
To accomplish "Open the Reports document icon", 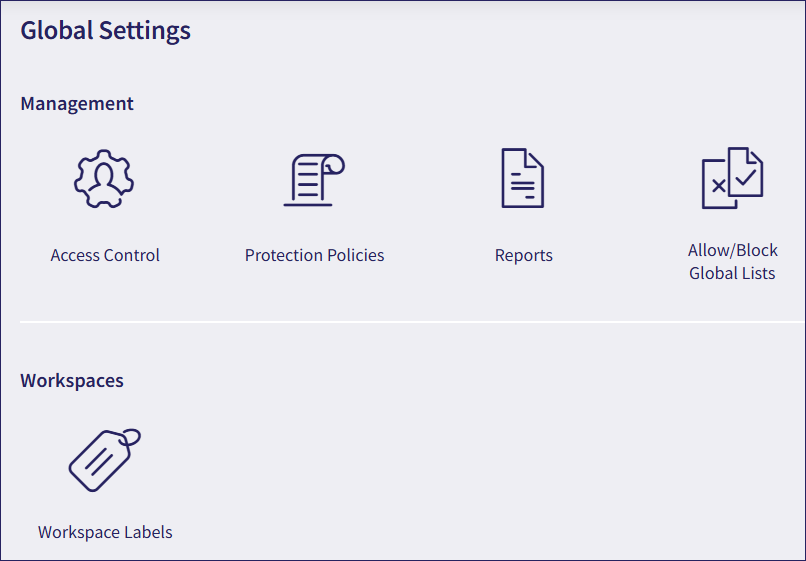I will (x=522, y=178).
